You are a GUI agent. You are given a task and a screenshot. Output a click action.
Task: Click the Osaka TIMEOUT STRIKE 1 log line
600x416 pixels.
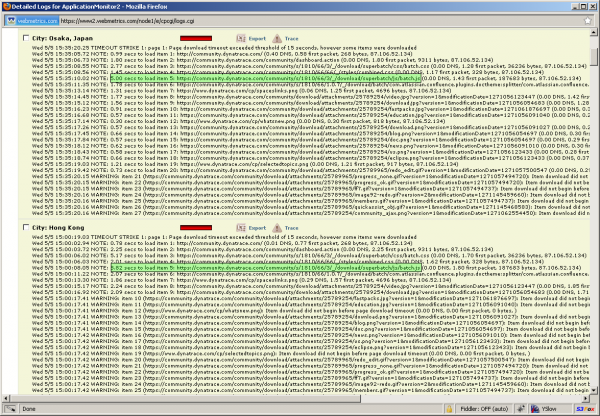point(224,48)
